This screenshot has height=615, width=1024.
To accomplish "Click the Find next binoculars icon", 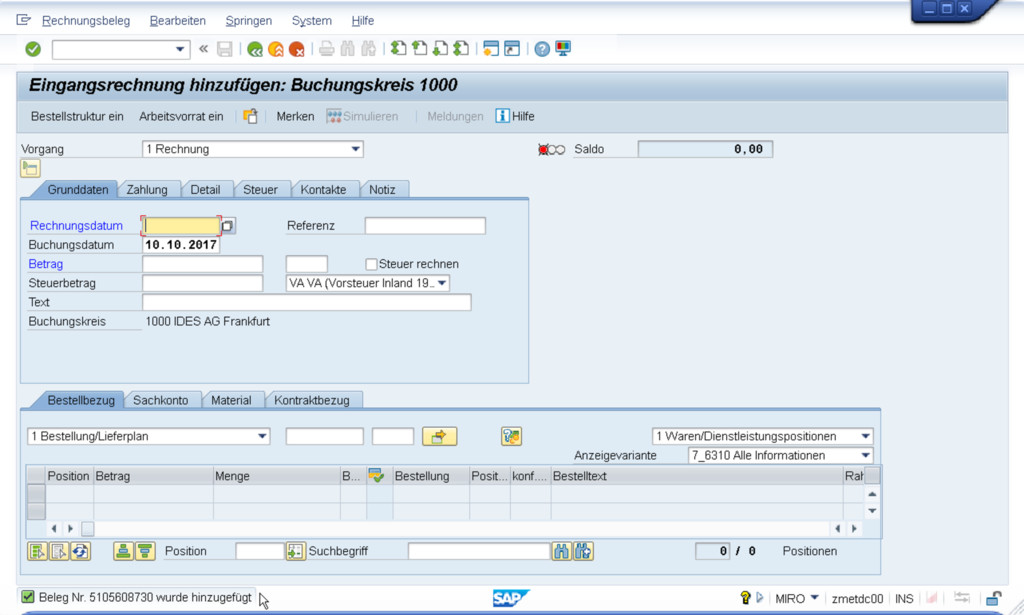I will coord(368,49).
